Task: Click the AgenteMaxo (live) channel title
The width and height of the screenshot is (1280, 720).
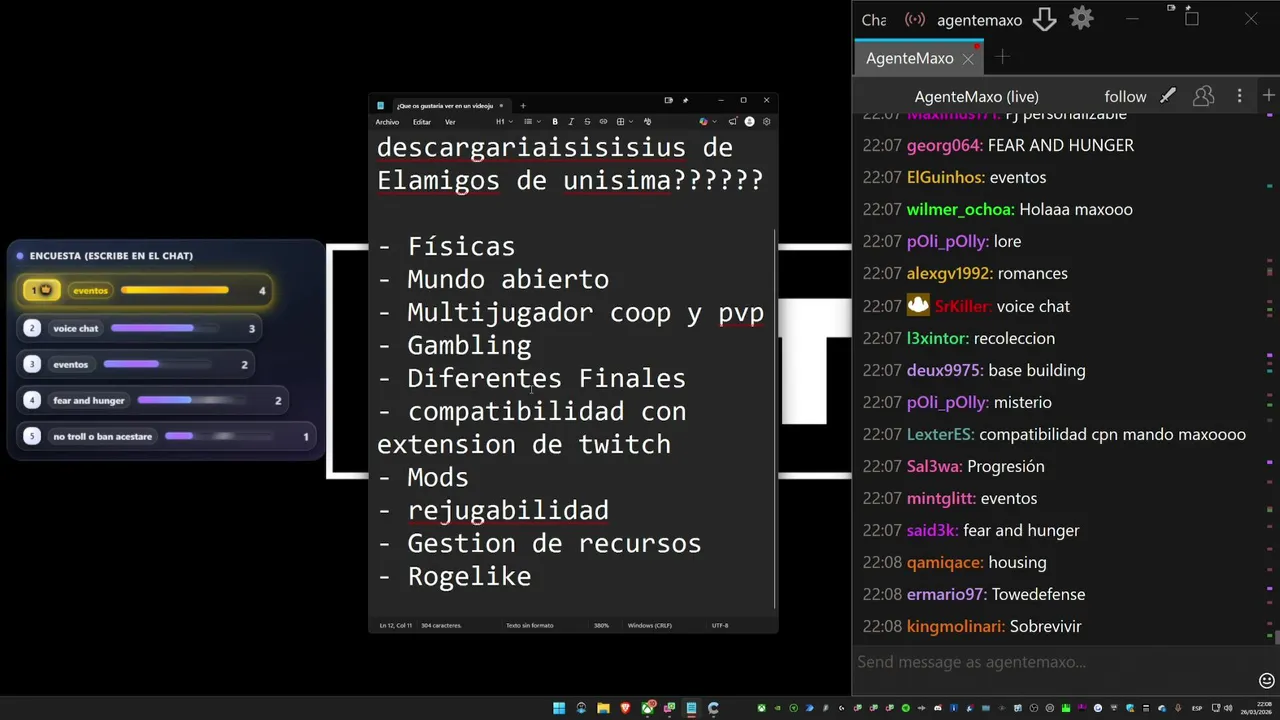Action: [x=976, y=97]
